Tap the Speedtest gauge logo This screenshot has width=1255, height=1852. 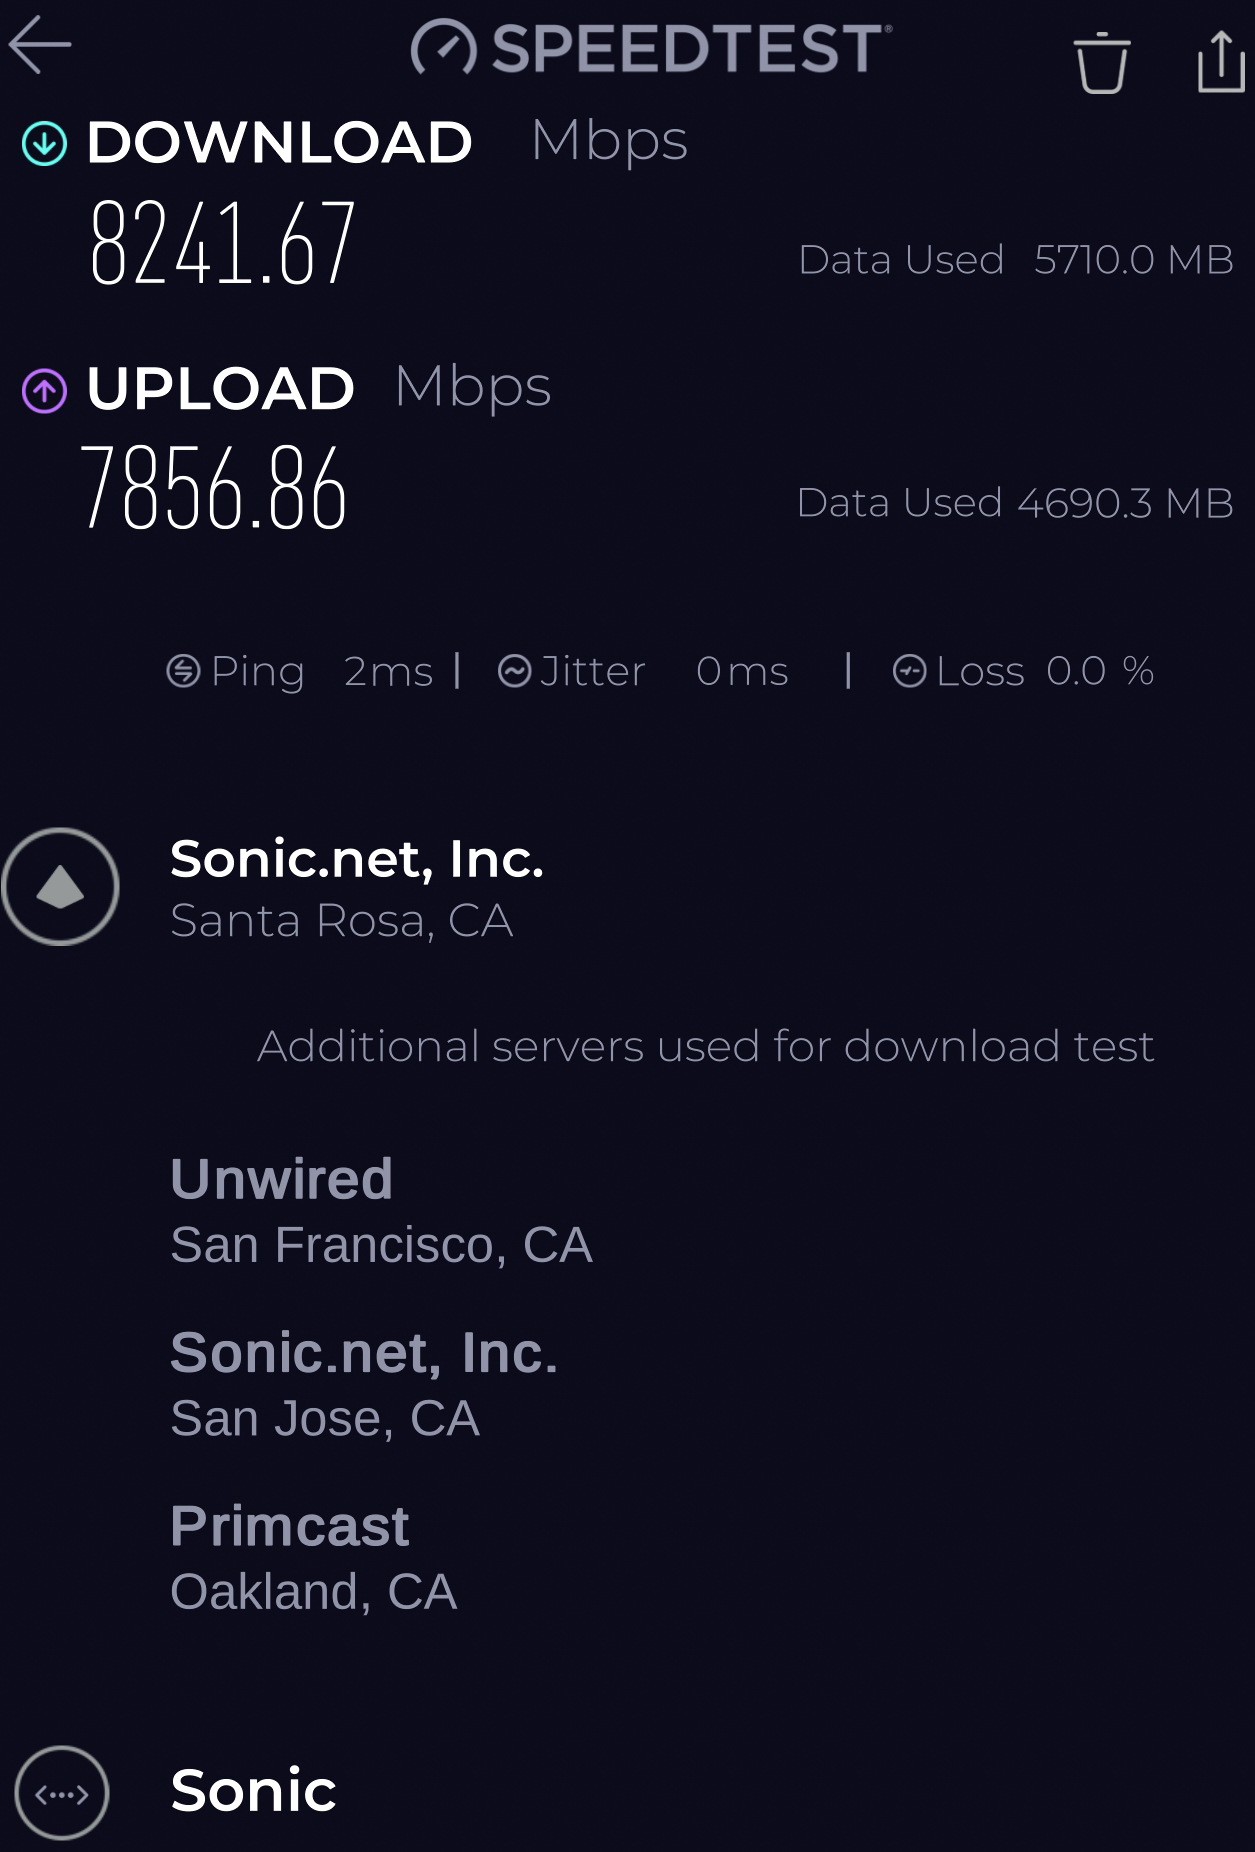click(443, 48)
